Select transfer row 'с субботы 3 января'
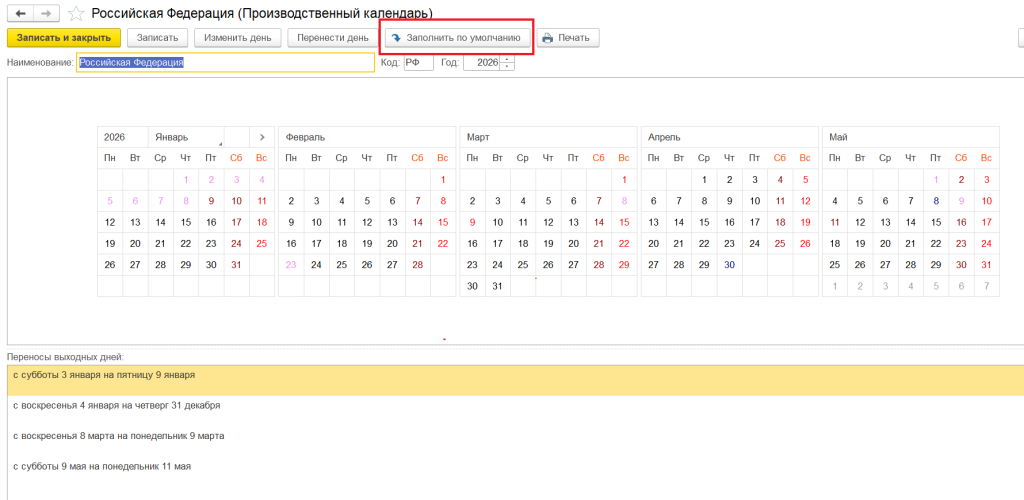1024x500 pixels. (515, 381)
